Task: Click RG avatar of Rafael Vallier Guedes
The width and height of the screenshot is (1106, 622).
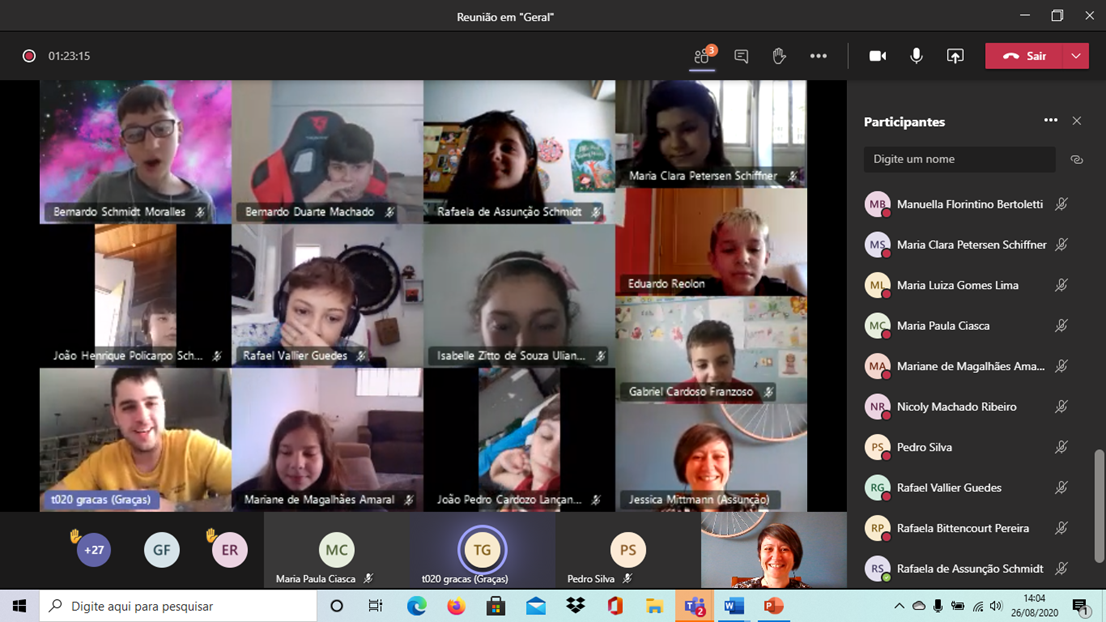Action: coord(877,488)
